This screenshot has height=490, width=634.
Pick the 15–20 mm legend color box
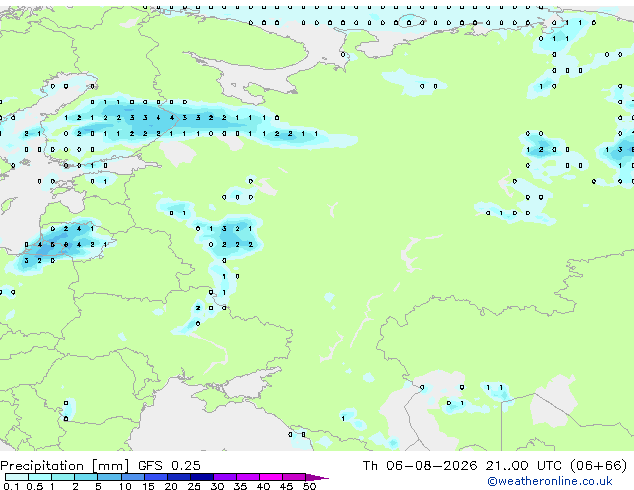click(155, 477)
